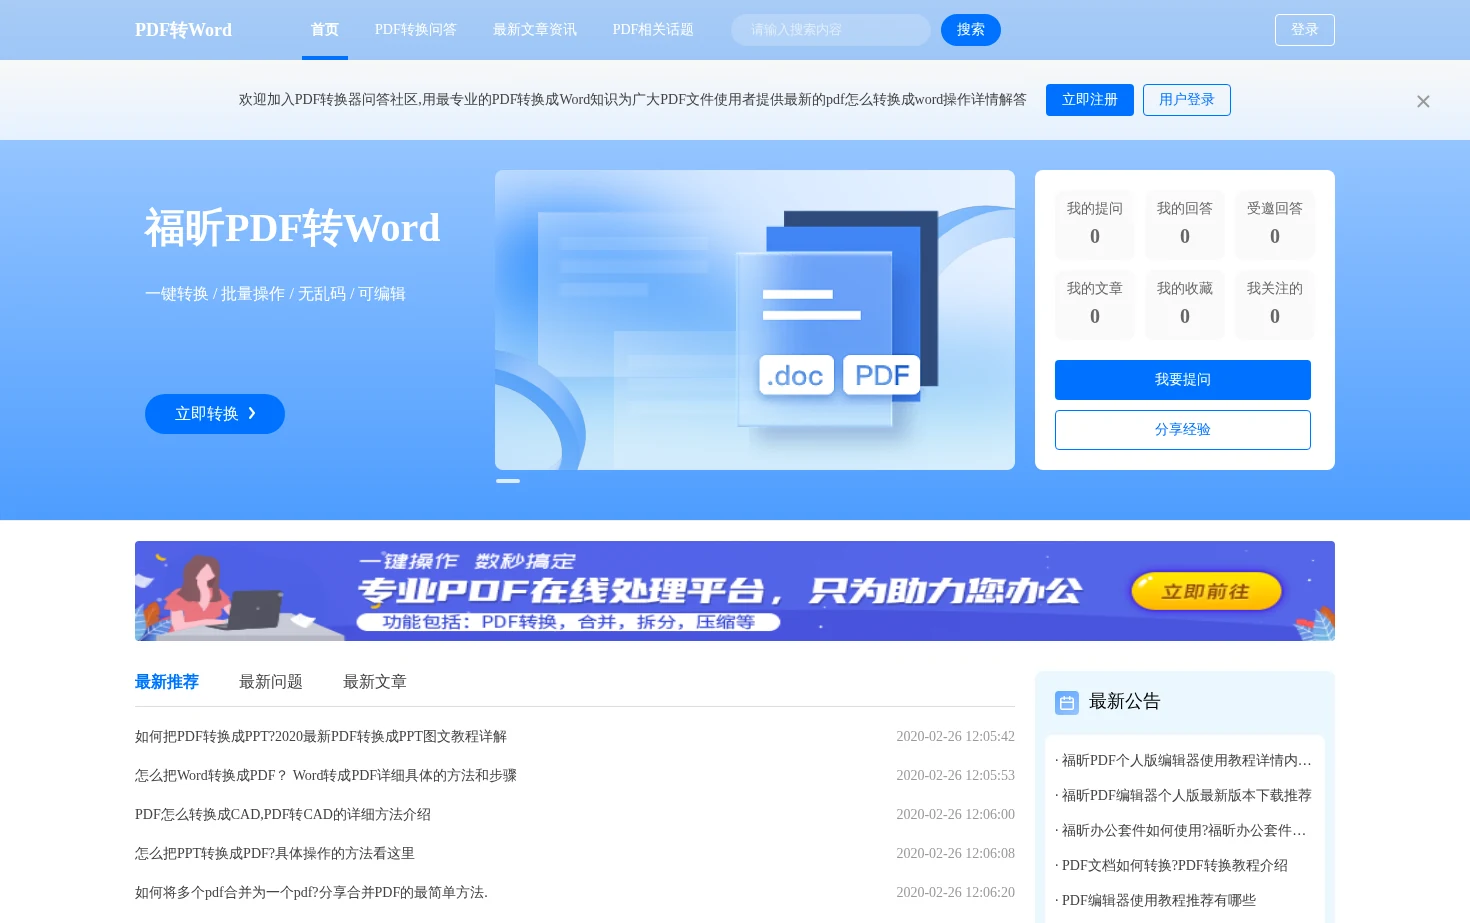Open article 如何把PDF转换成PPT?2020最新 tutorial
1470x923 pixels.
coord(321,737)
